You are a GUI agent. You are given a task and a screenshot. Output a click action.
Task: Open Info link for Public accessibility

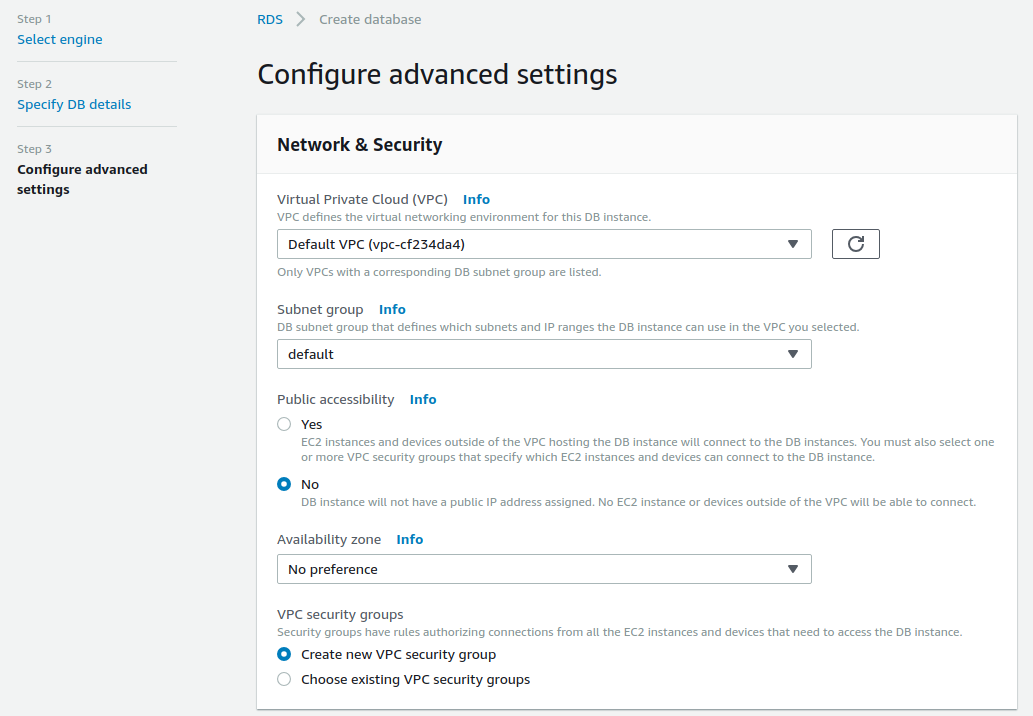423,399
